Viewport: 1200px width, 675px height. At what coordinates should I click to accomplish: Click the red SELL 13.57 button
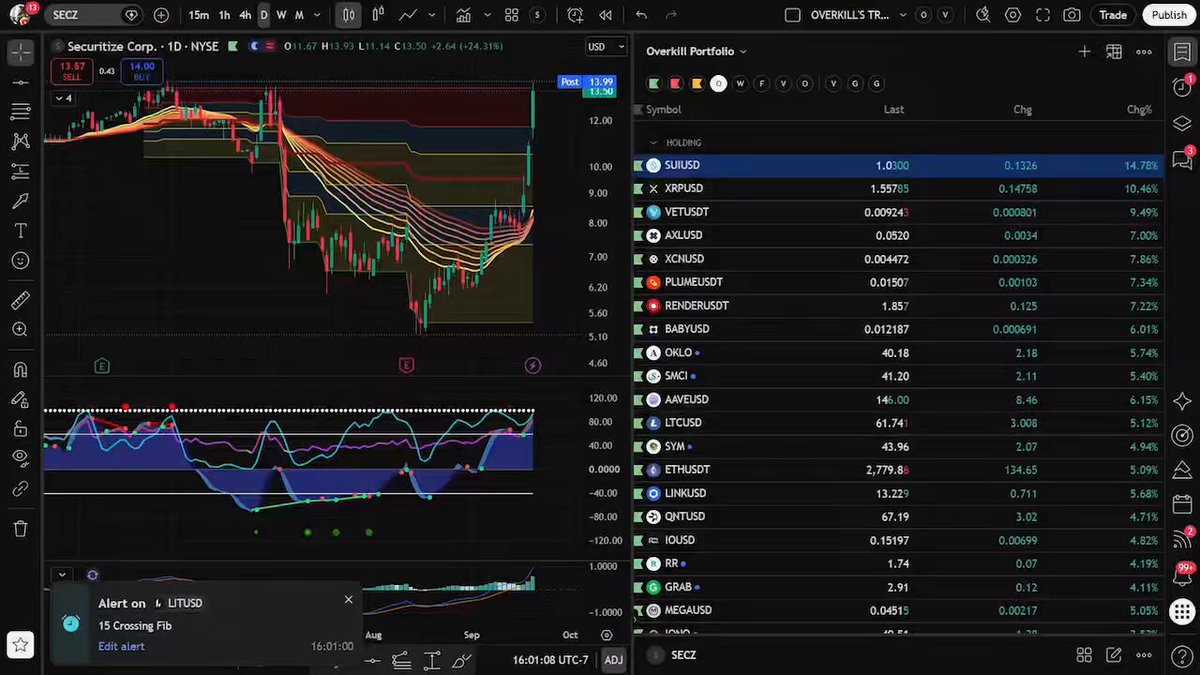click(72, 70)
